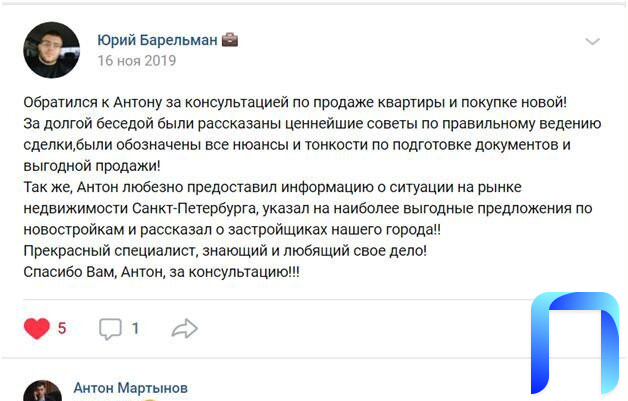The image size is (628, 401).
Task: Click the line starting 'Так же, Антон любезно'
Action: coord(272,187)
